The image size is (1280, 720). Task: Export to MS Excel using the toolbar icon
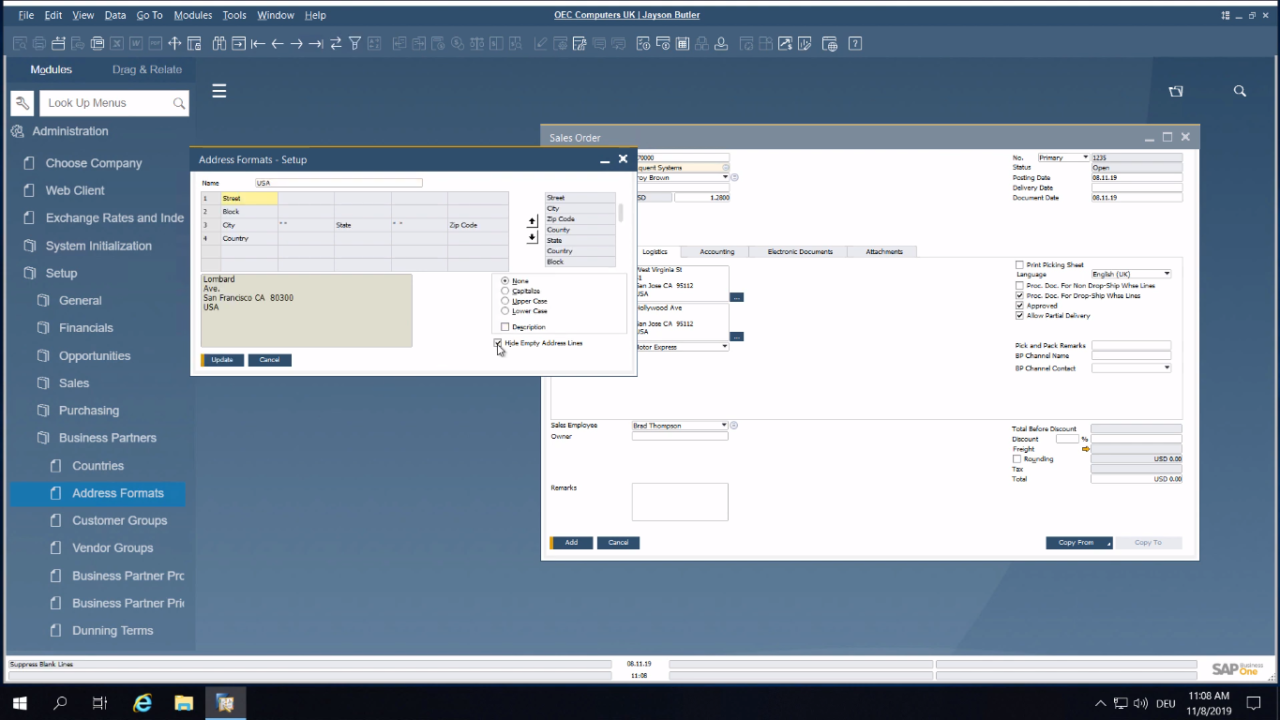click(x=116, y=43)
